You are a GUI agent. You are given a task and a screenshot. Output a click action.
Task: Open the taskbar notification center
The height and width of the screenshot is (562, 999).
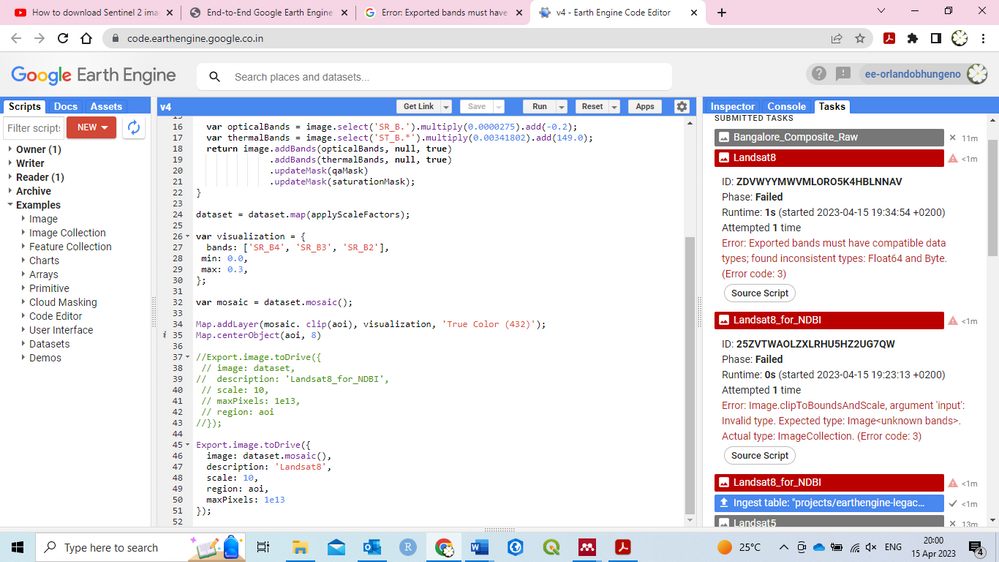coord(975,547)
